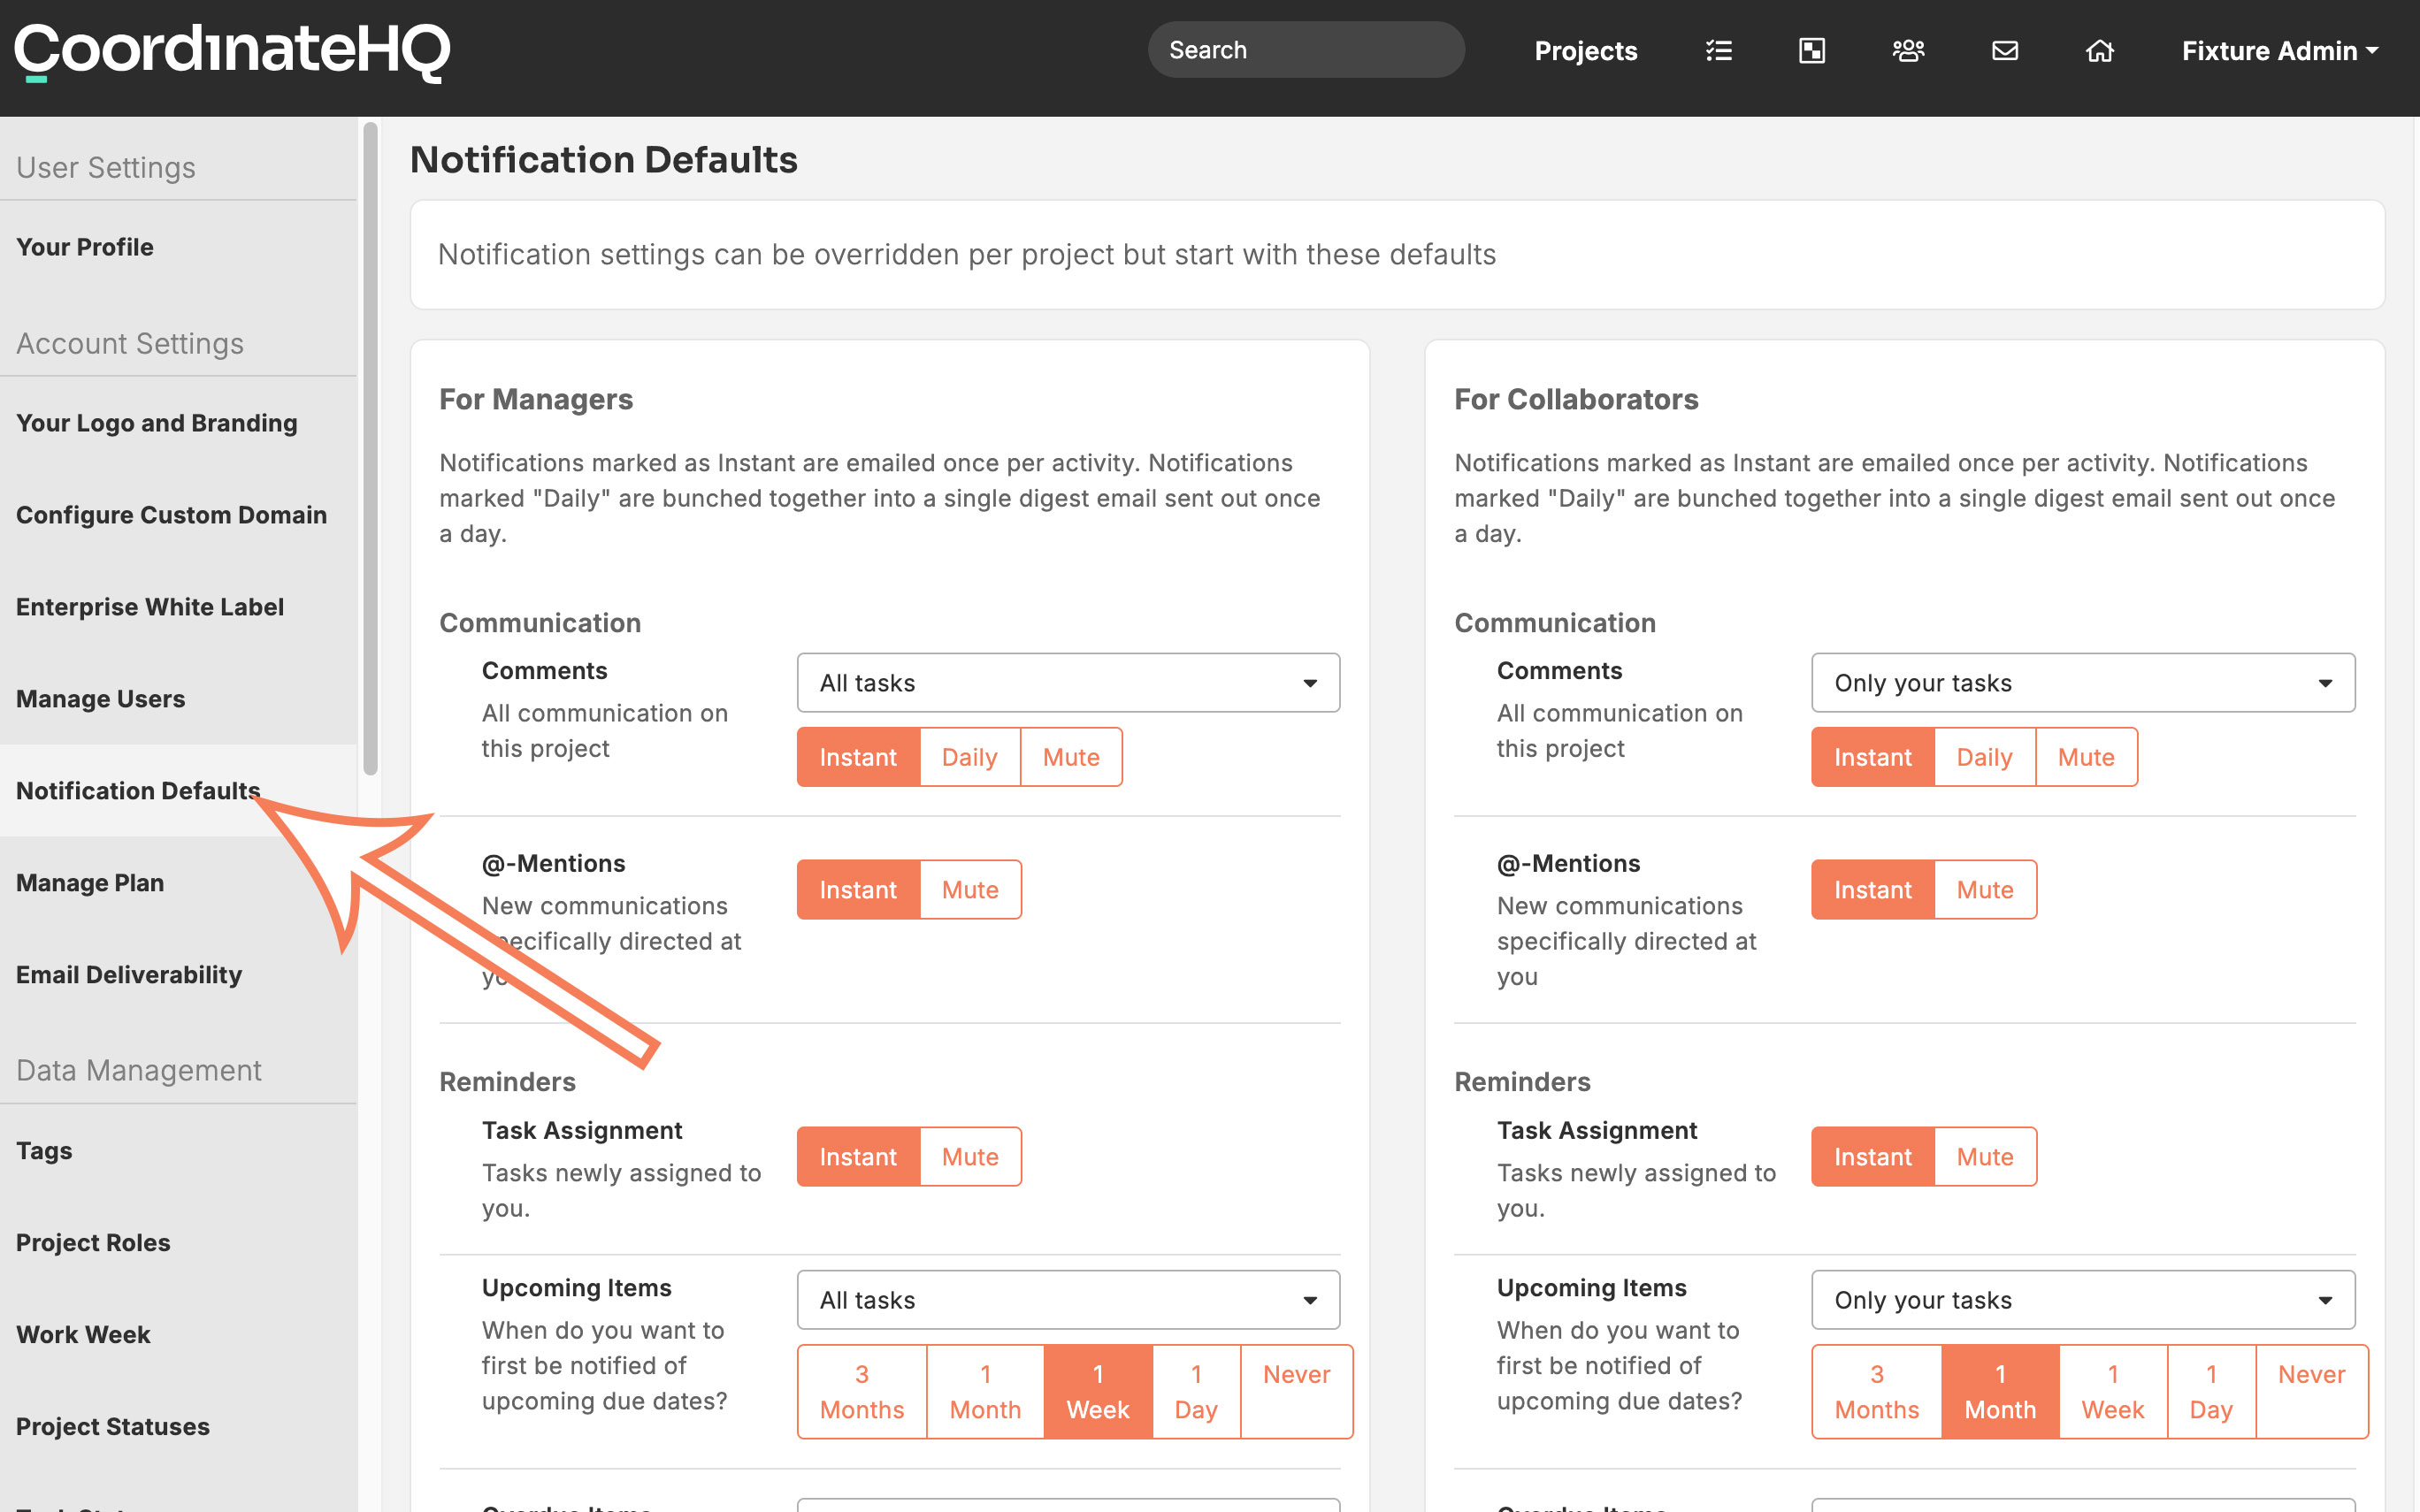Click the CoordinateHQ logo

[x=232, y=52]
